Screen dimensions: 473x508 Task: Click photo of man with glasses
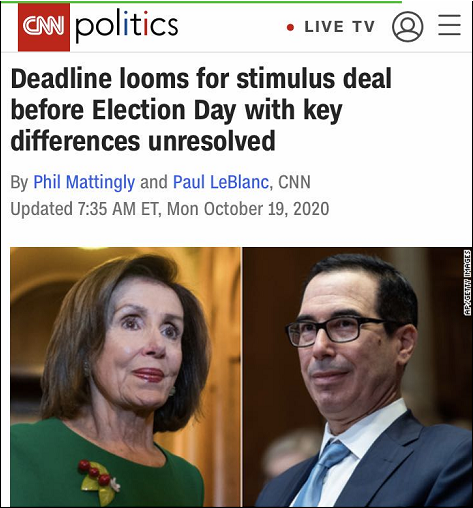click(357, 377)
